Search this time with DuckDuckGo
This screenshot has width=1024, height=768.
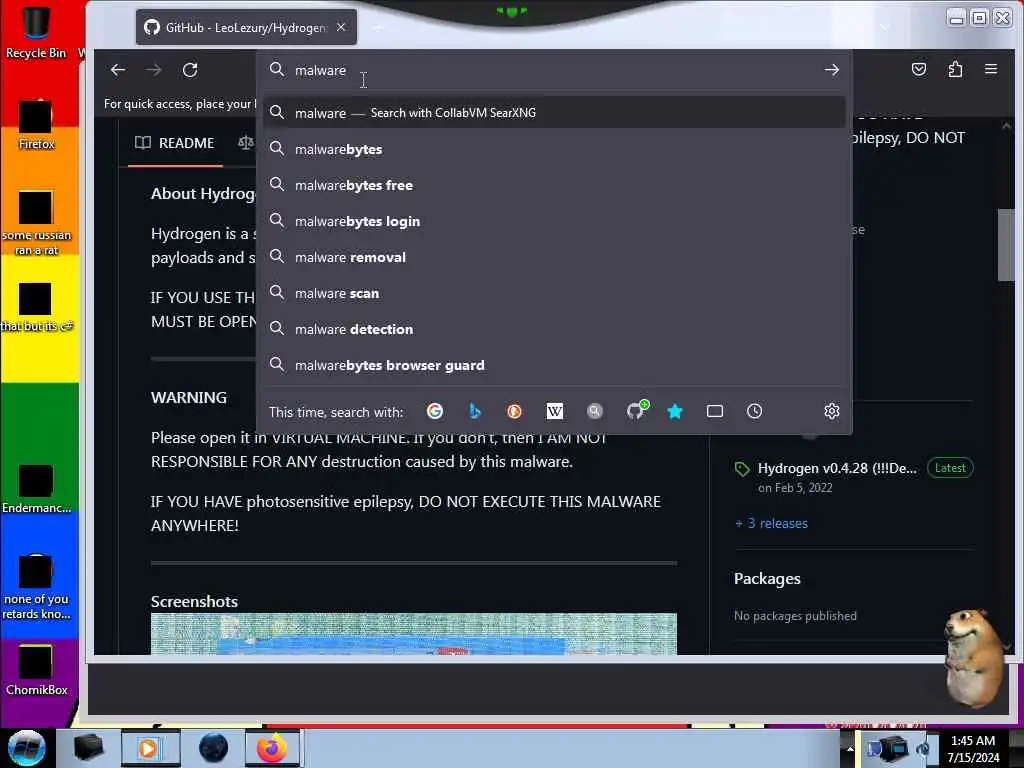coord(515,411)
